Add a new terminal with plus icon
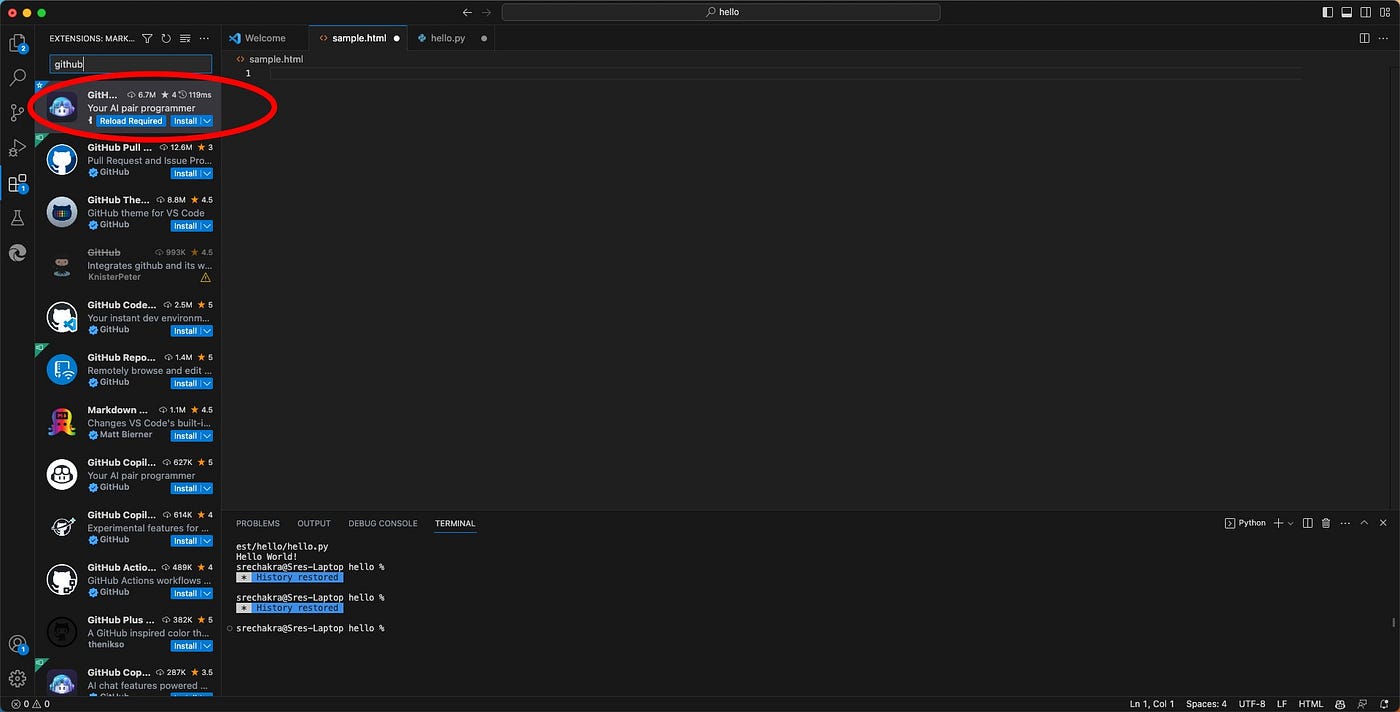This screenshot has width=1400, height=712. click(1278, 523)
